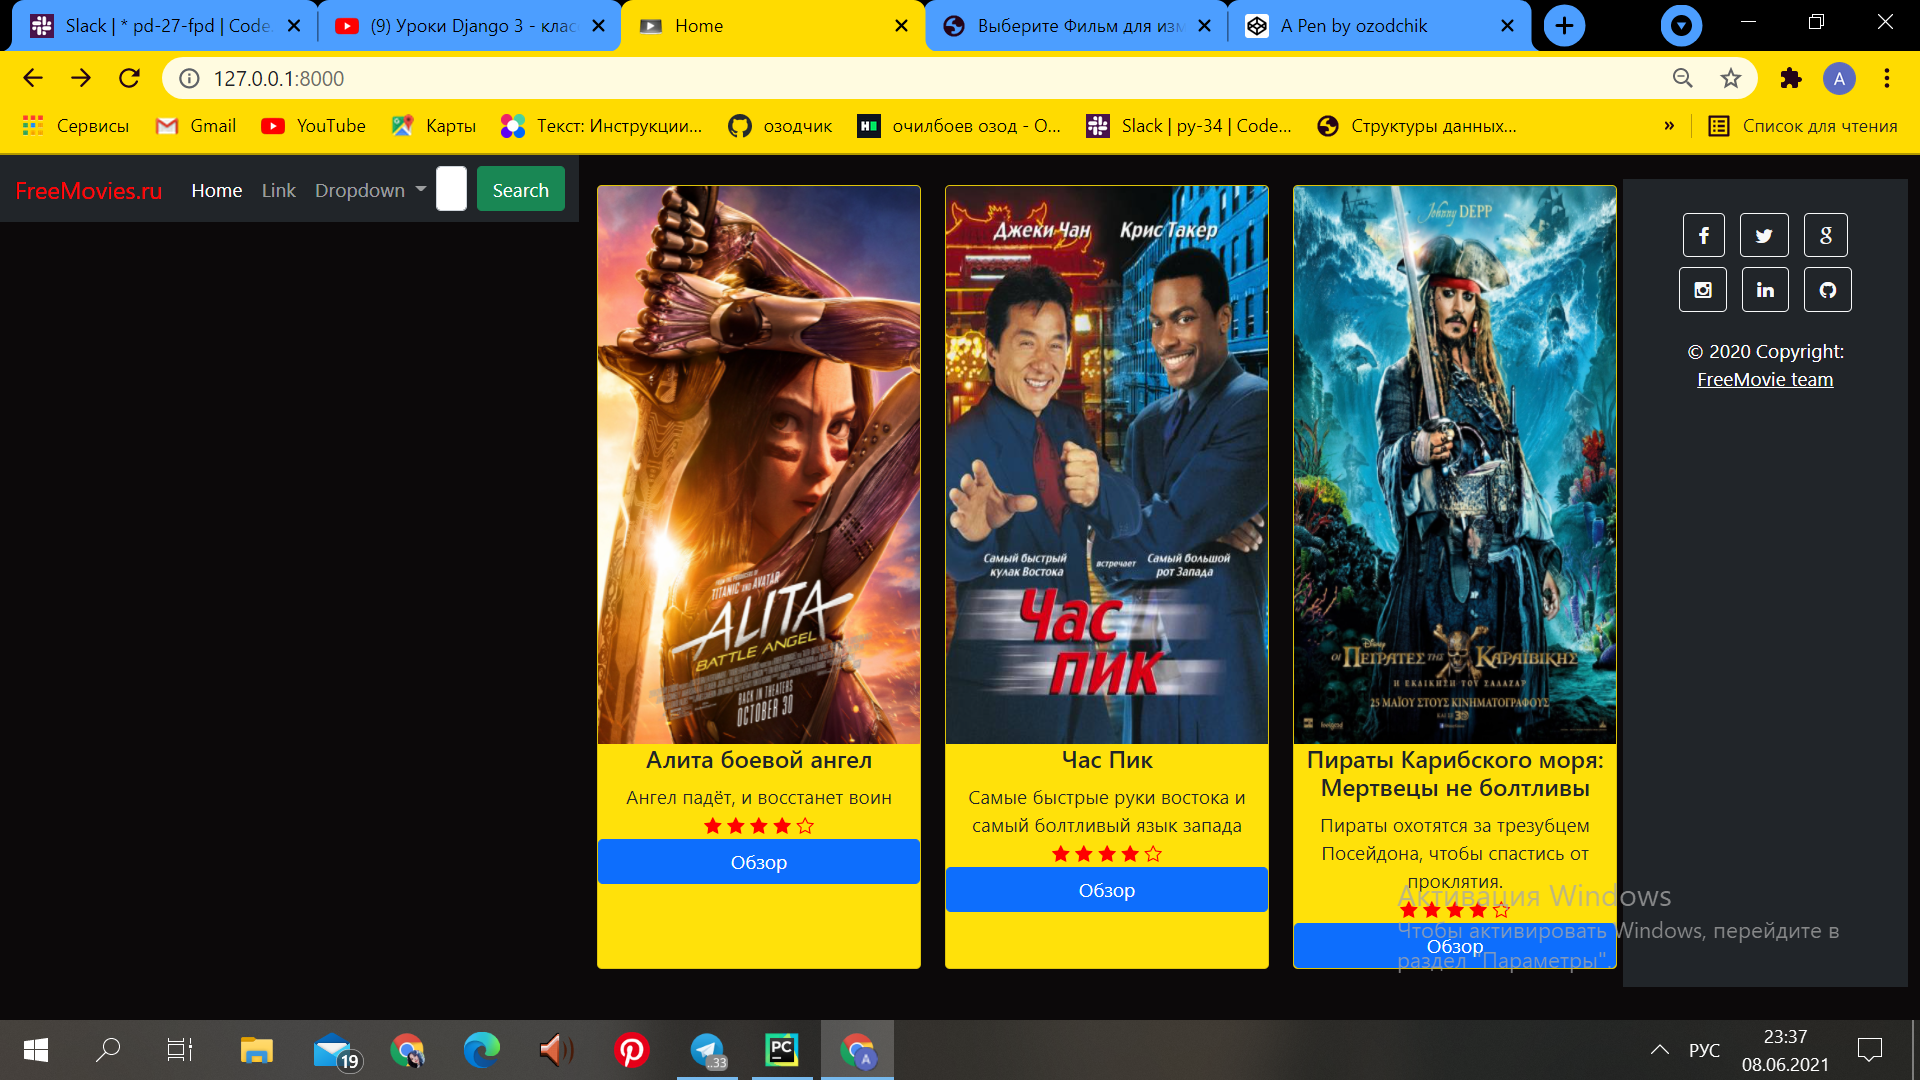Switch to A Pen by ozodchik tab
This screenshot has width=1920, height=1080.
click(1380, 26)
